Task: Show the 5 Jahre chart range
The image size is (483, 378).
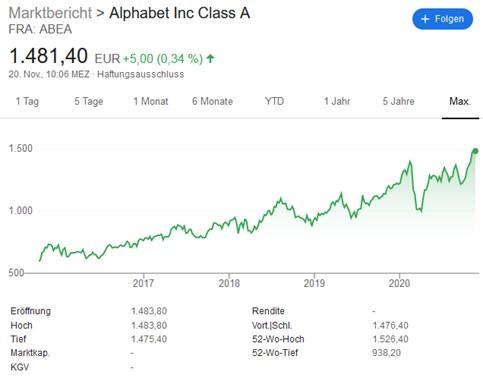Action: point(398,101)
